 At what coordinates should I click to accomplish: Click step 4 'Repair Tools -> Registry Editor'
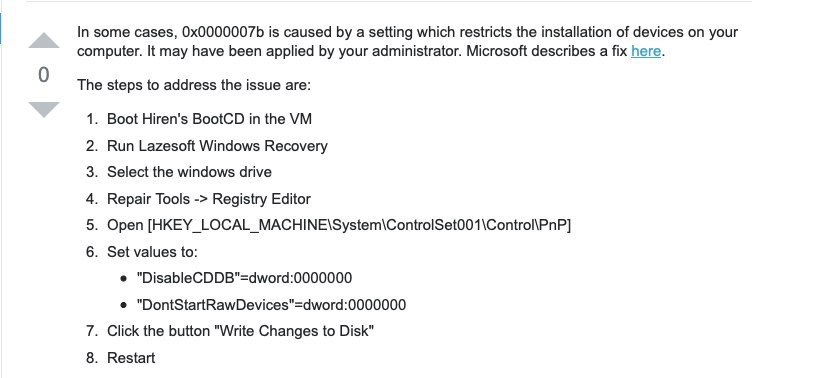(209, 199)
